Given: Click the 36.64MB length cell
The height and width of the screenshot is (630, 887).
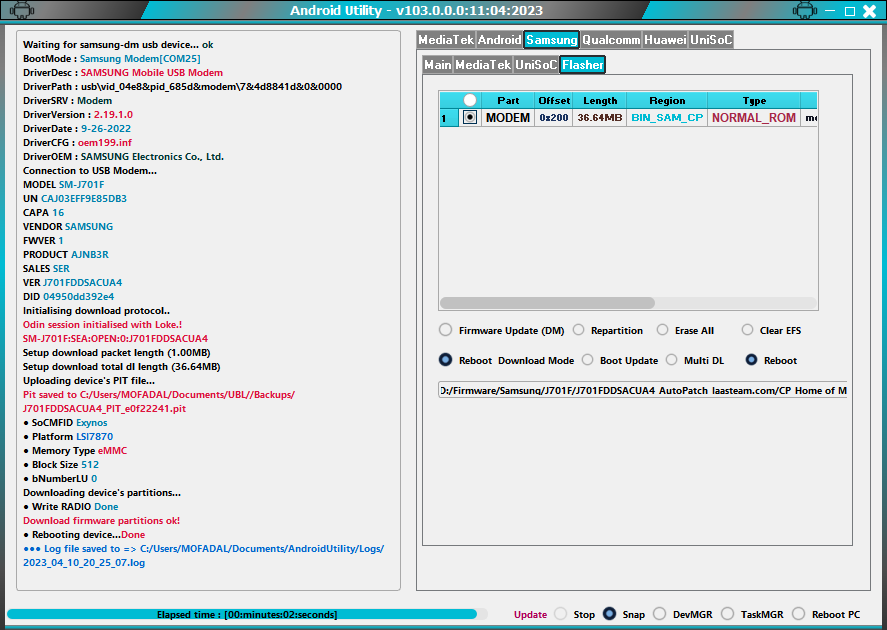Looking at the screenshot, I should click(600, 118).
